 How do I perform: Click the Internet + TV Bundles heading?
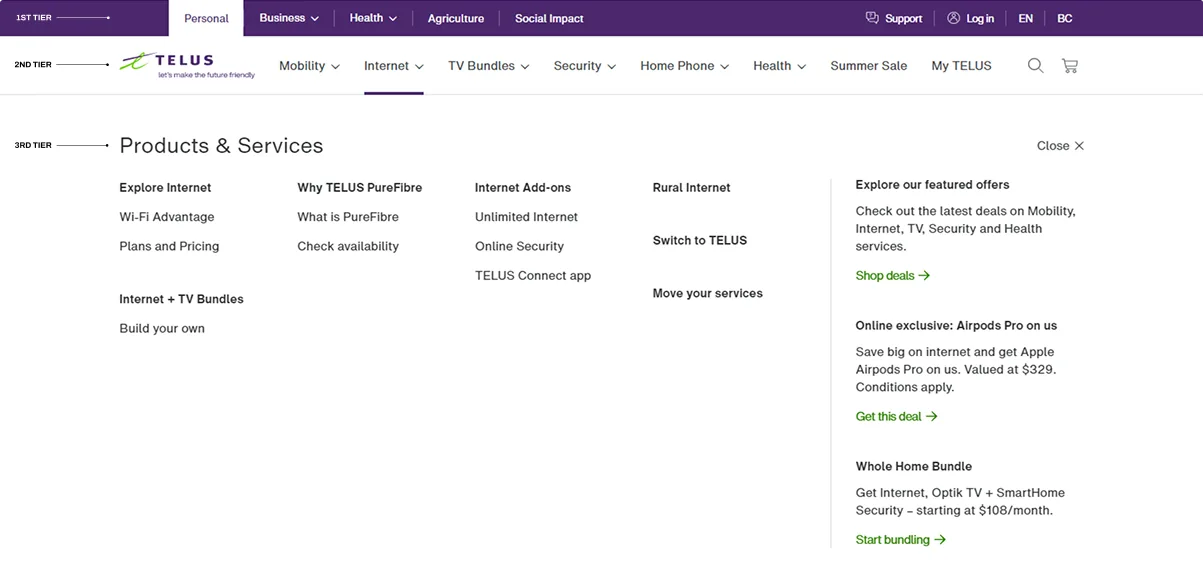[181, 299]
